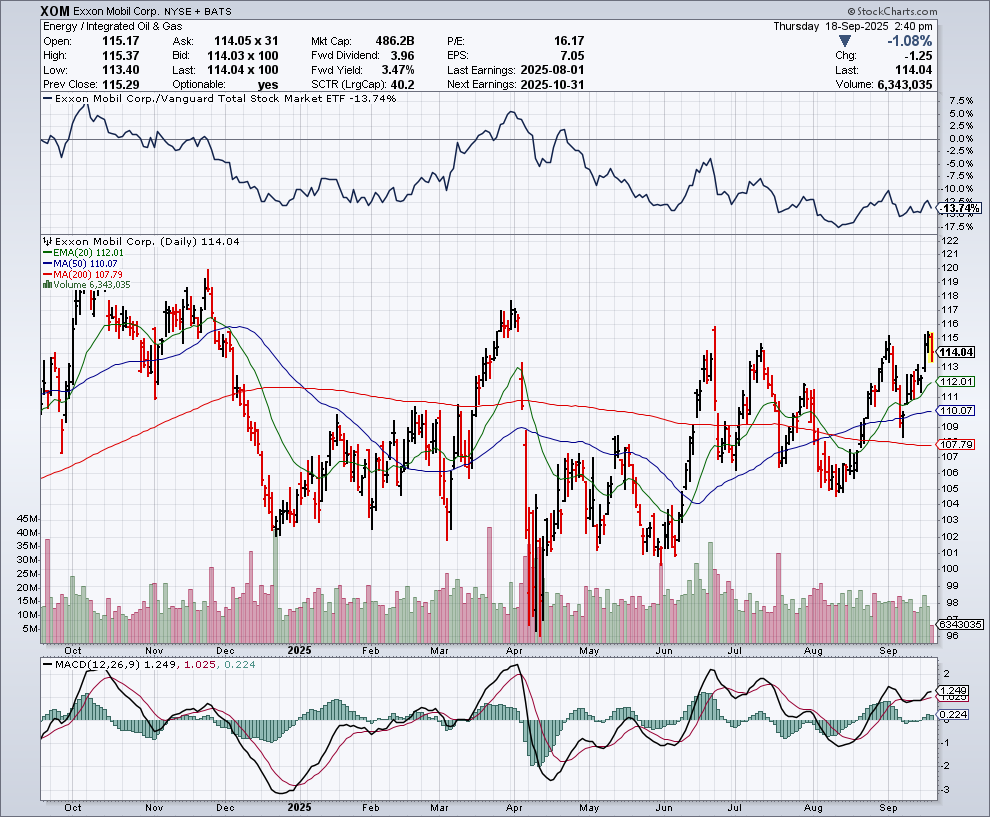This screenshot has width=990, height=817.
Task: Click the 45M label on the volume scale
Action: coord(27,518)
